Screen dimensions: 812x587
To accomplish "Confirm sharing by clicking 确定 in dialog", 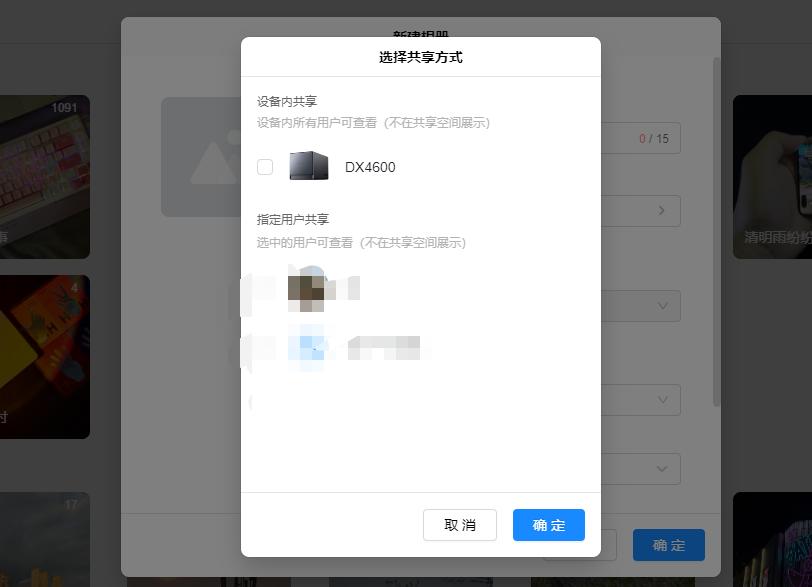I will click(548, 524).
